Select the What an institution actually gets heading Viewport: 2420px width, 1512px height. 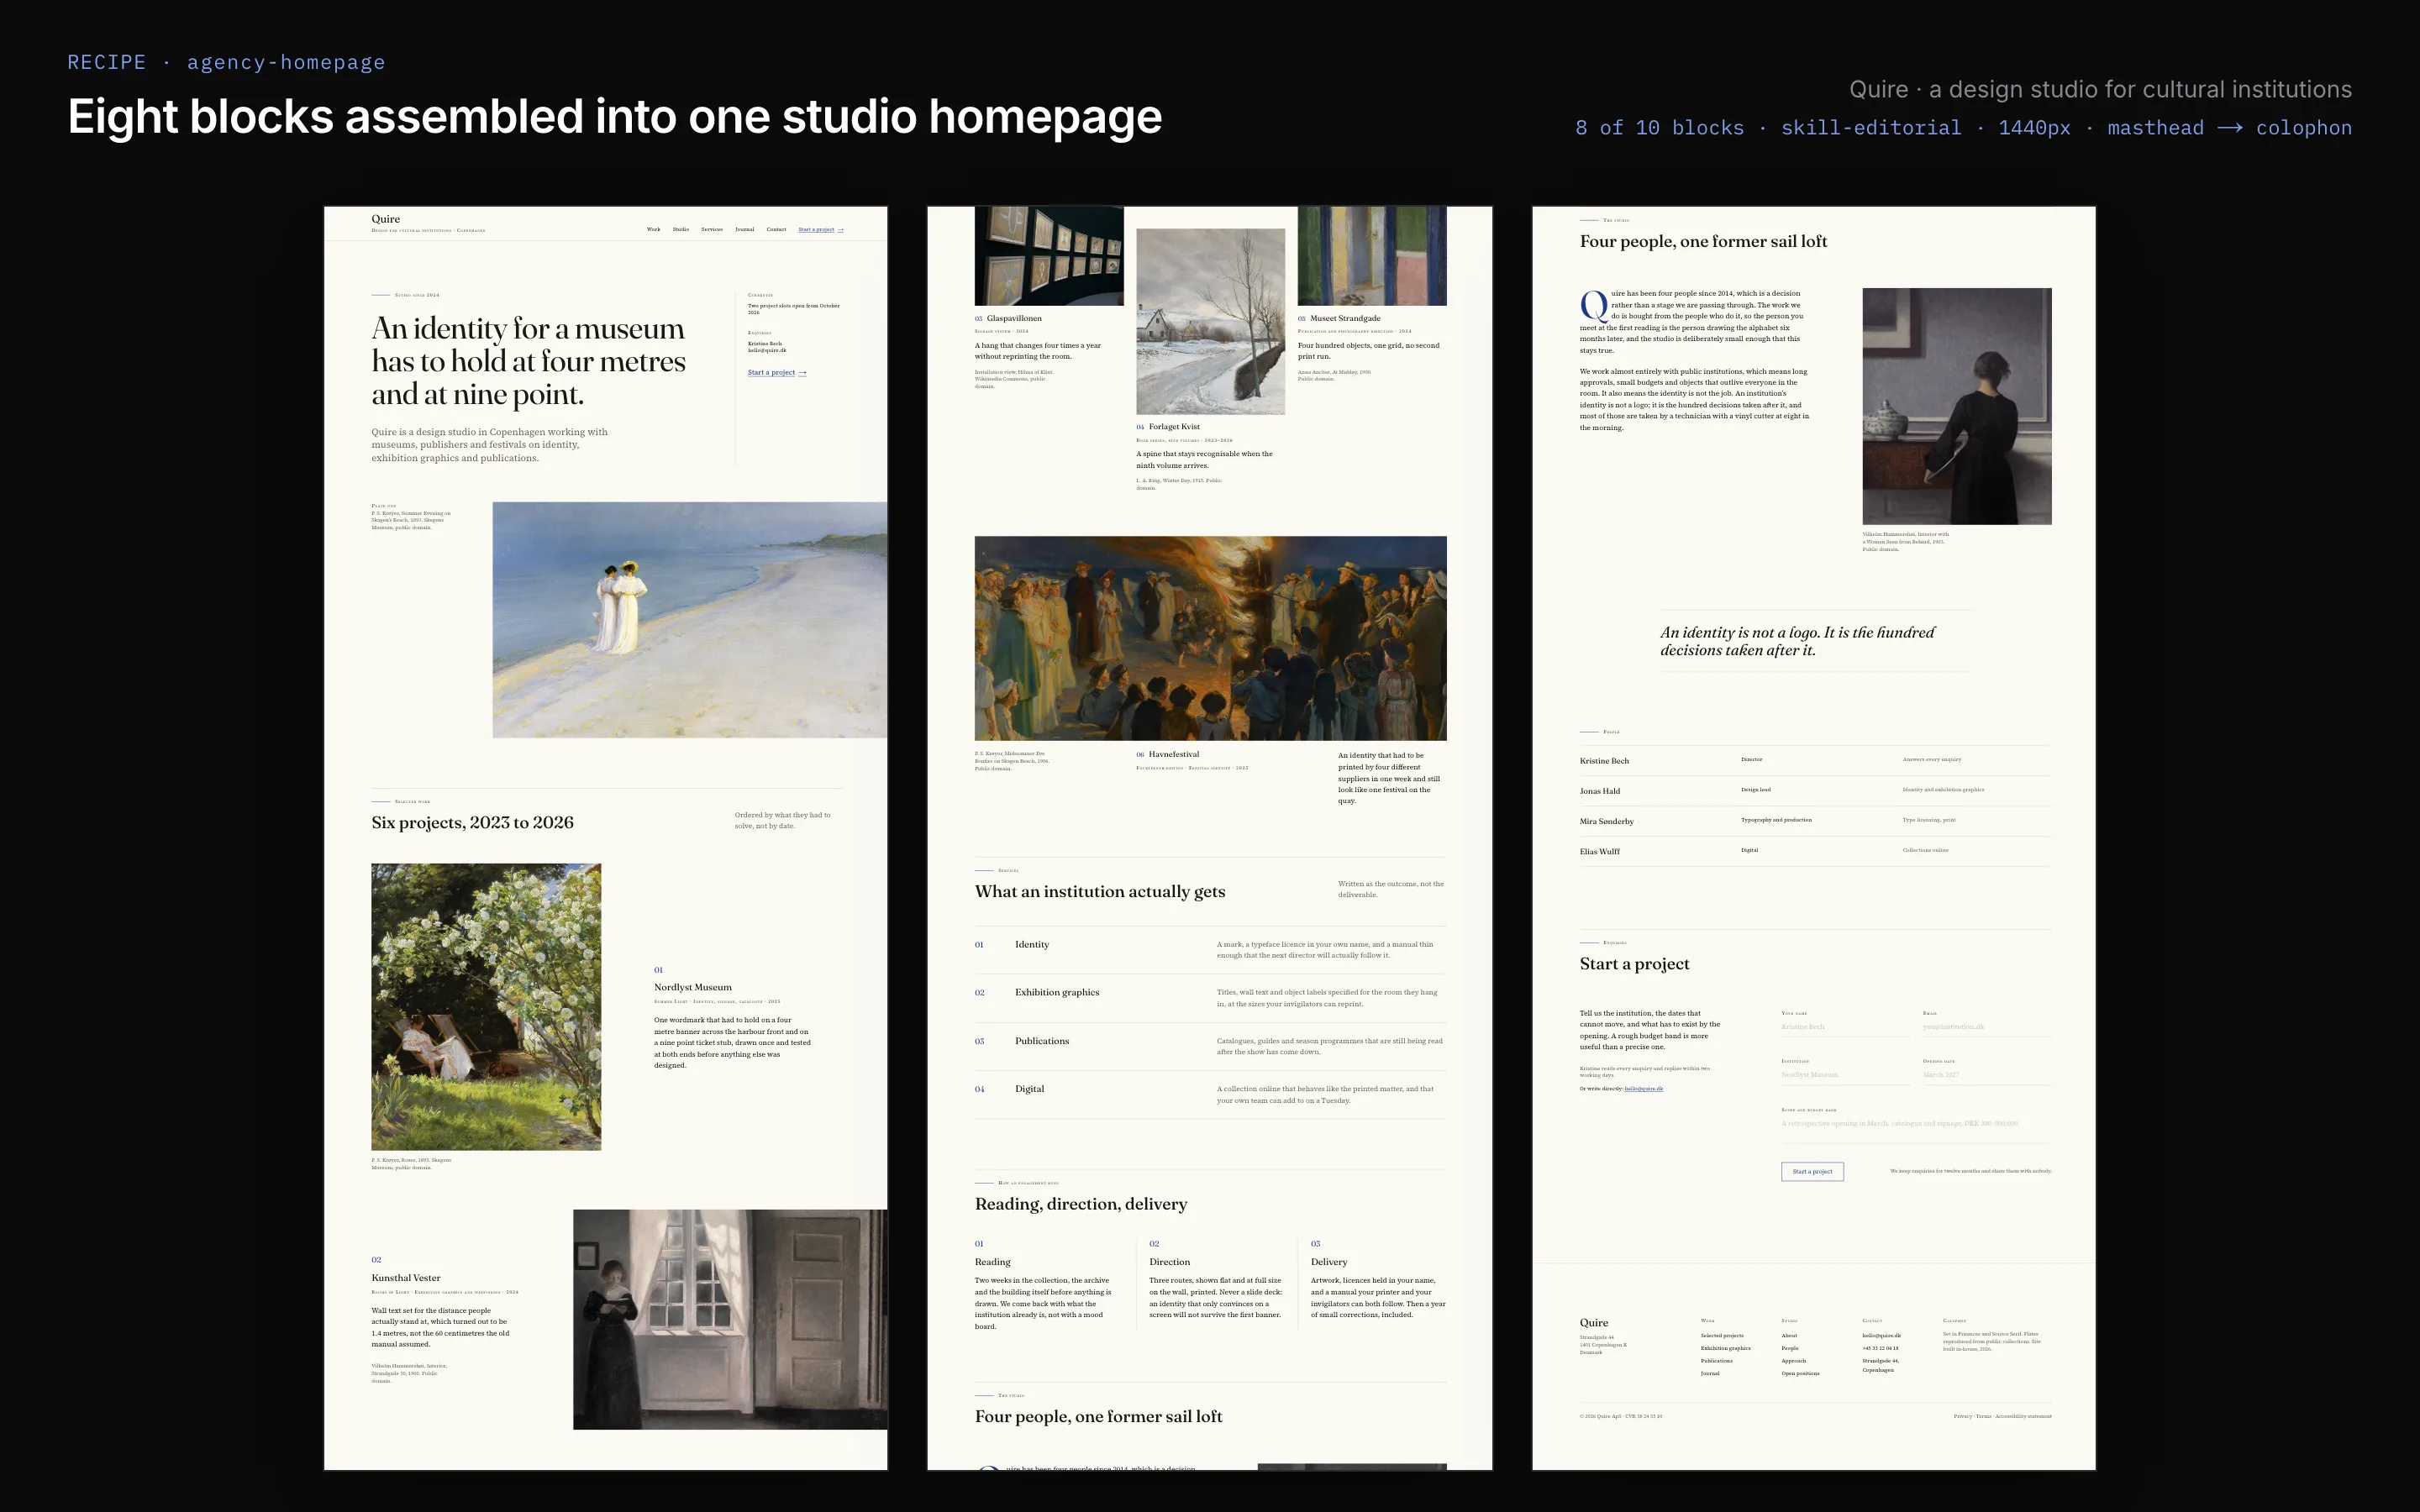pyautogui.click(x=1100, y=892)
